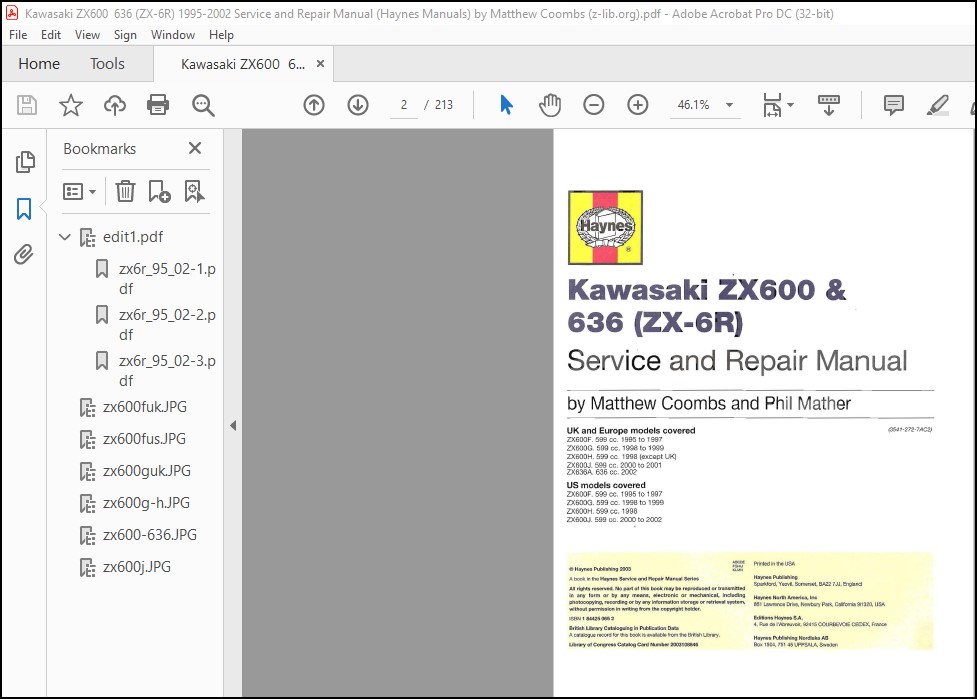Add a star bookmark to this file
Screen dimensions: 977x699
[x=70, y=105]
